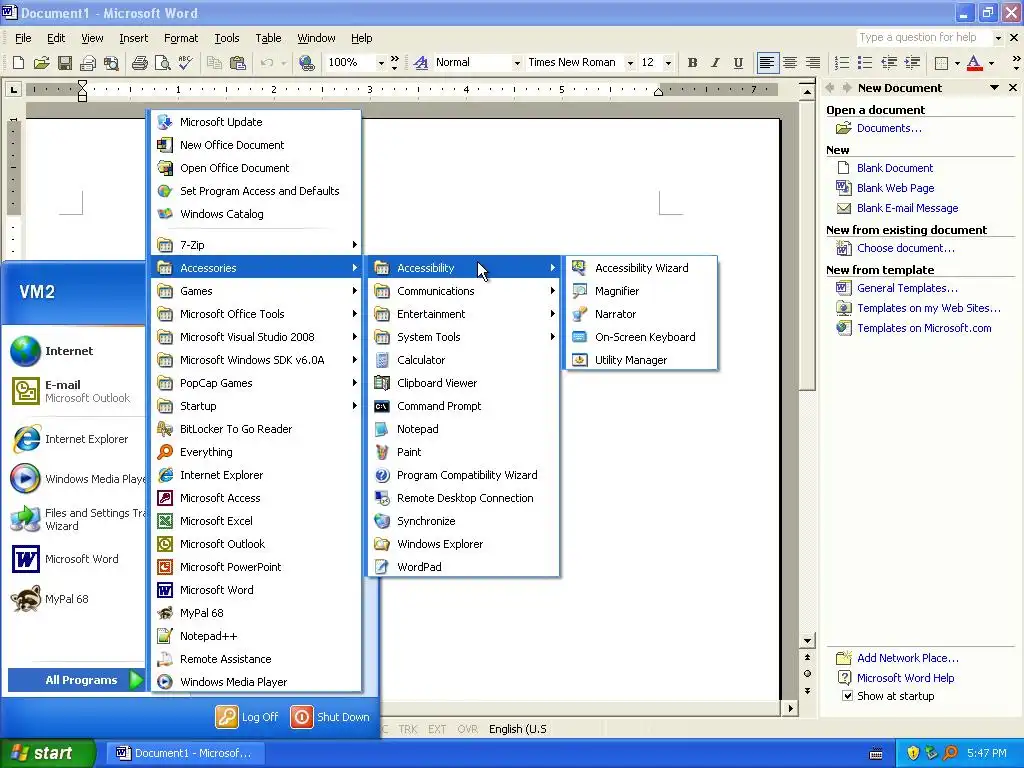Click the Shut Down button

point(330,717)
